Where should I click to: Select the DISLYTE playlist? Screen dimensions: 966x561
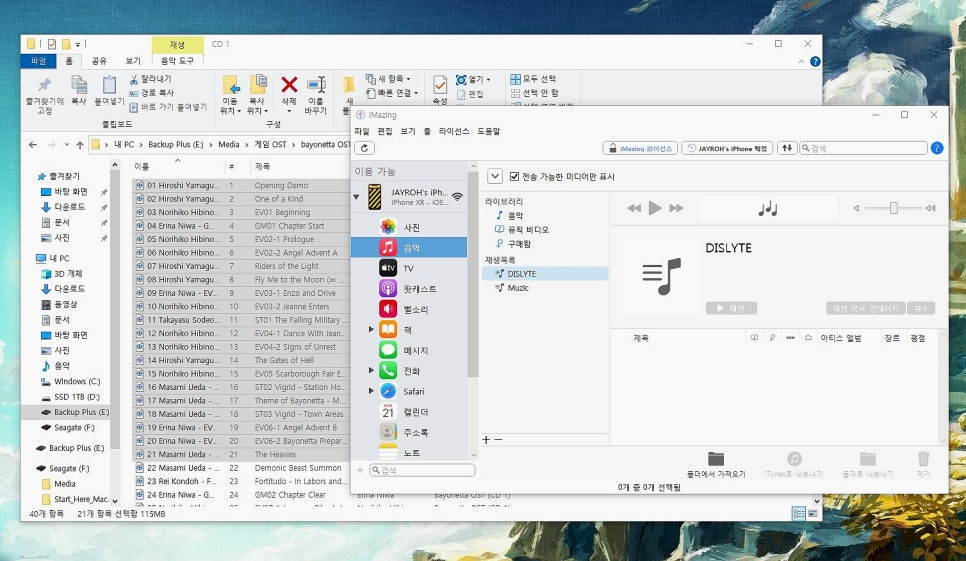(545, 273)
